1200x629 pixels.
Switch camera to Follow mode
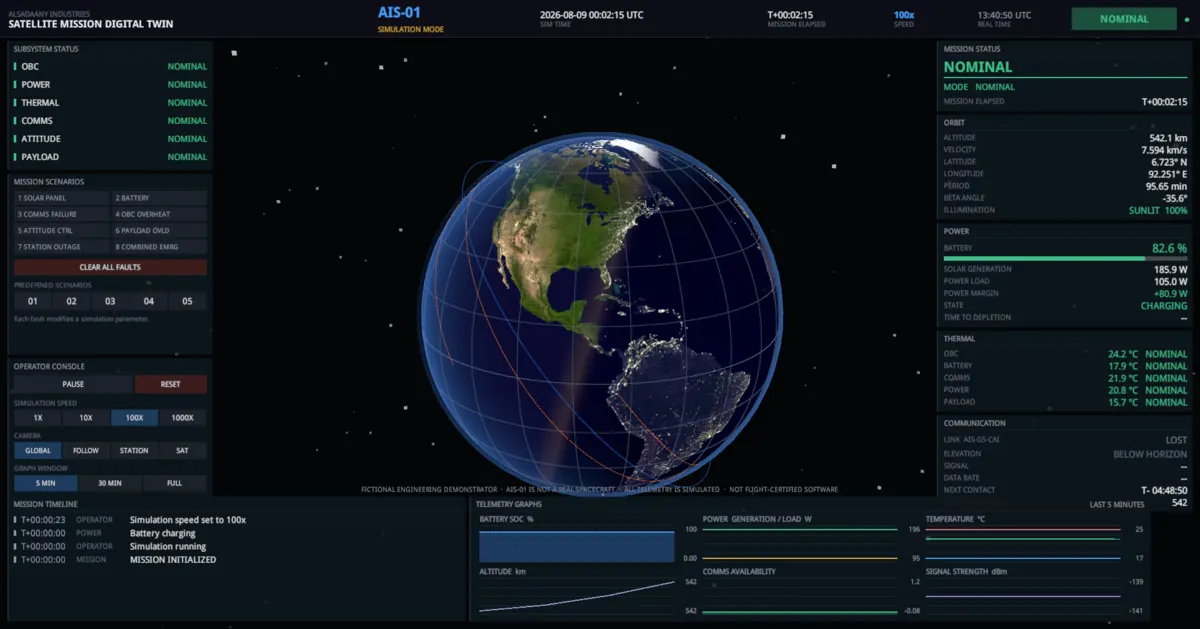point(86,450)
